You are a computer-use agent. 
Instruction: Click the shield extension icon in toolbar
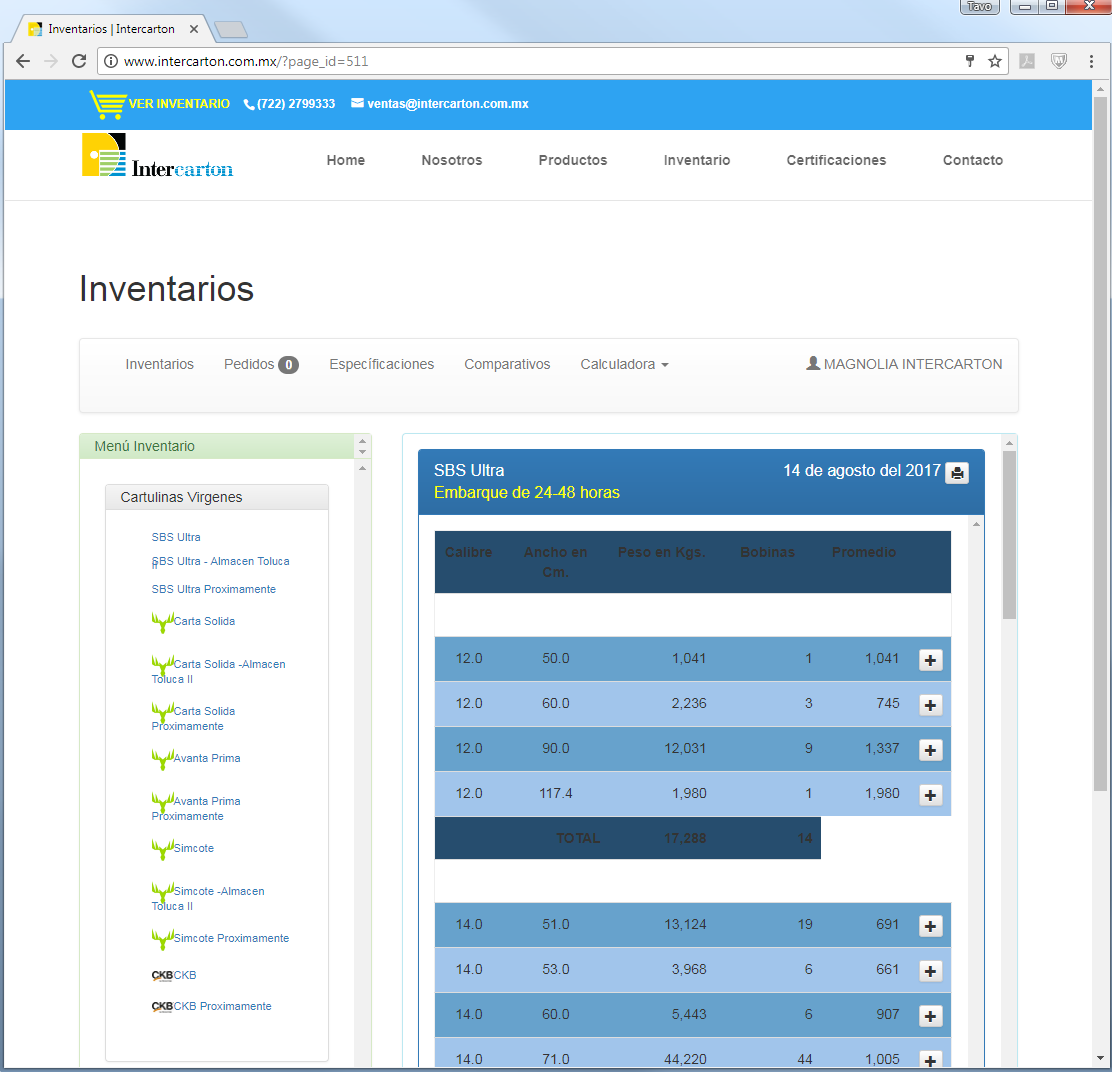click(x=1058, y=61)
